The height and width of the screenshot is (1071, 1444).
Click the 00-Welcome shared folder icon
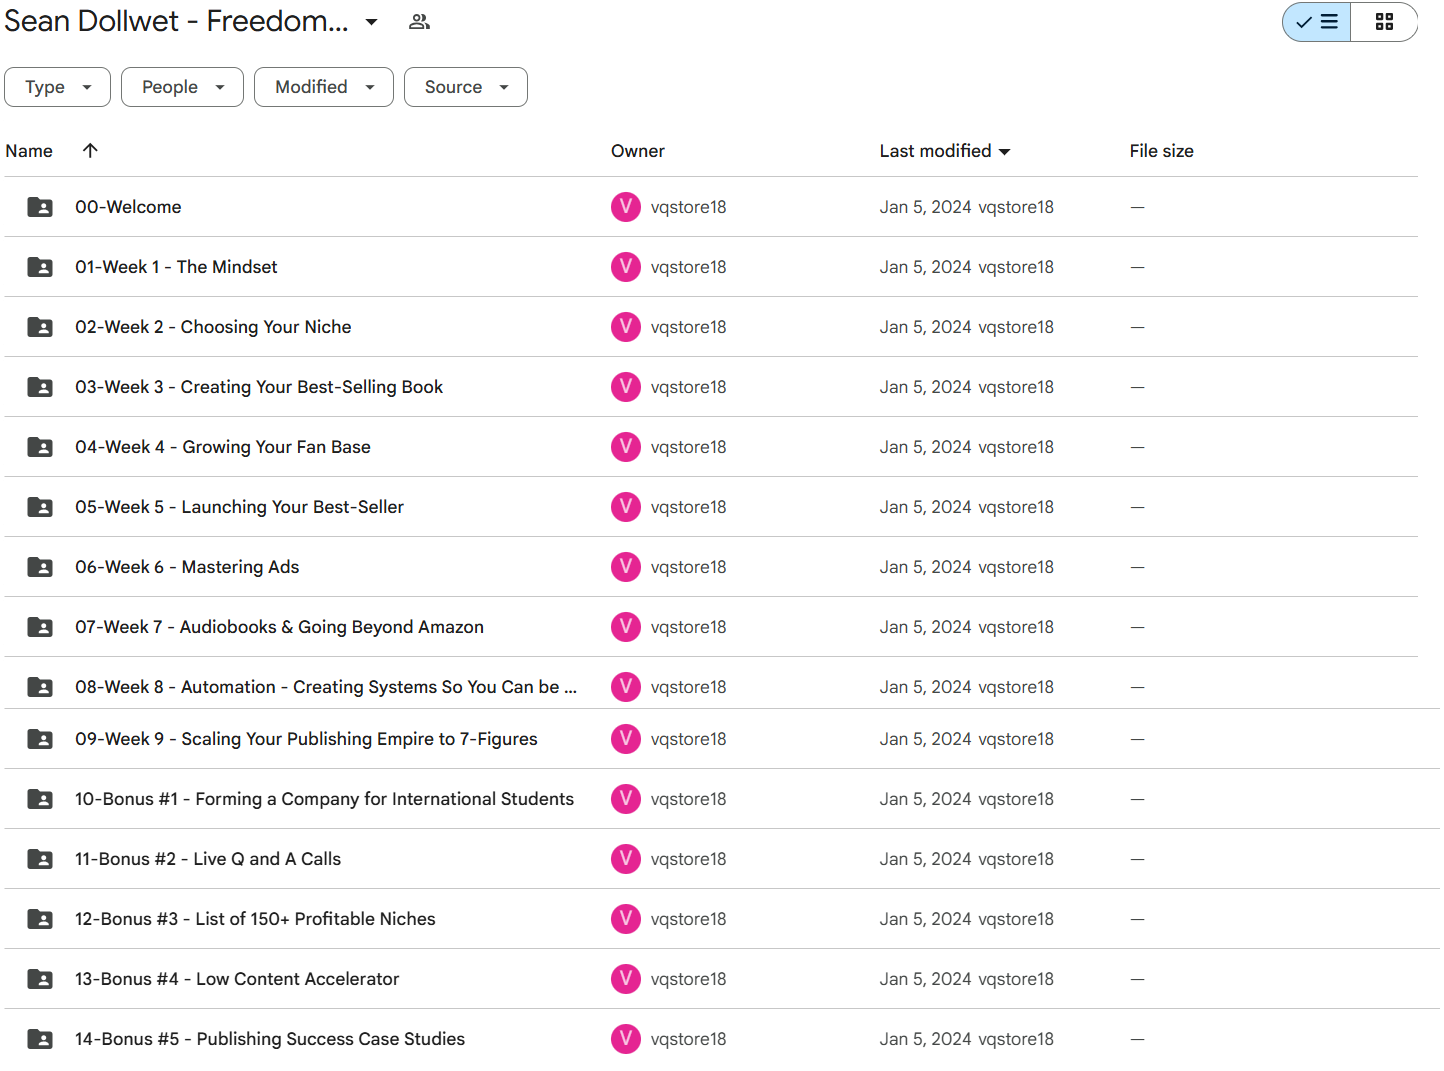(x=40, y=207)
